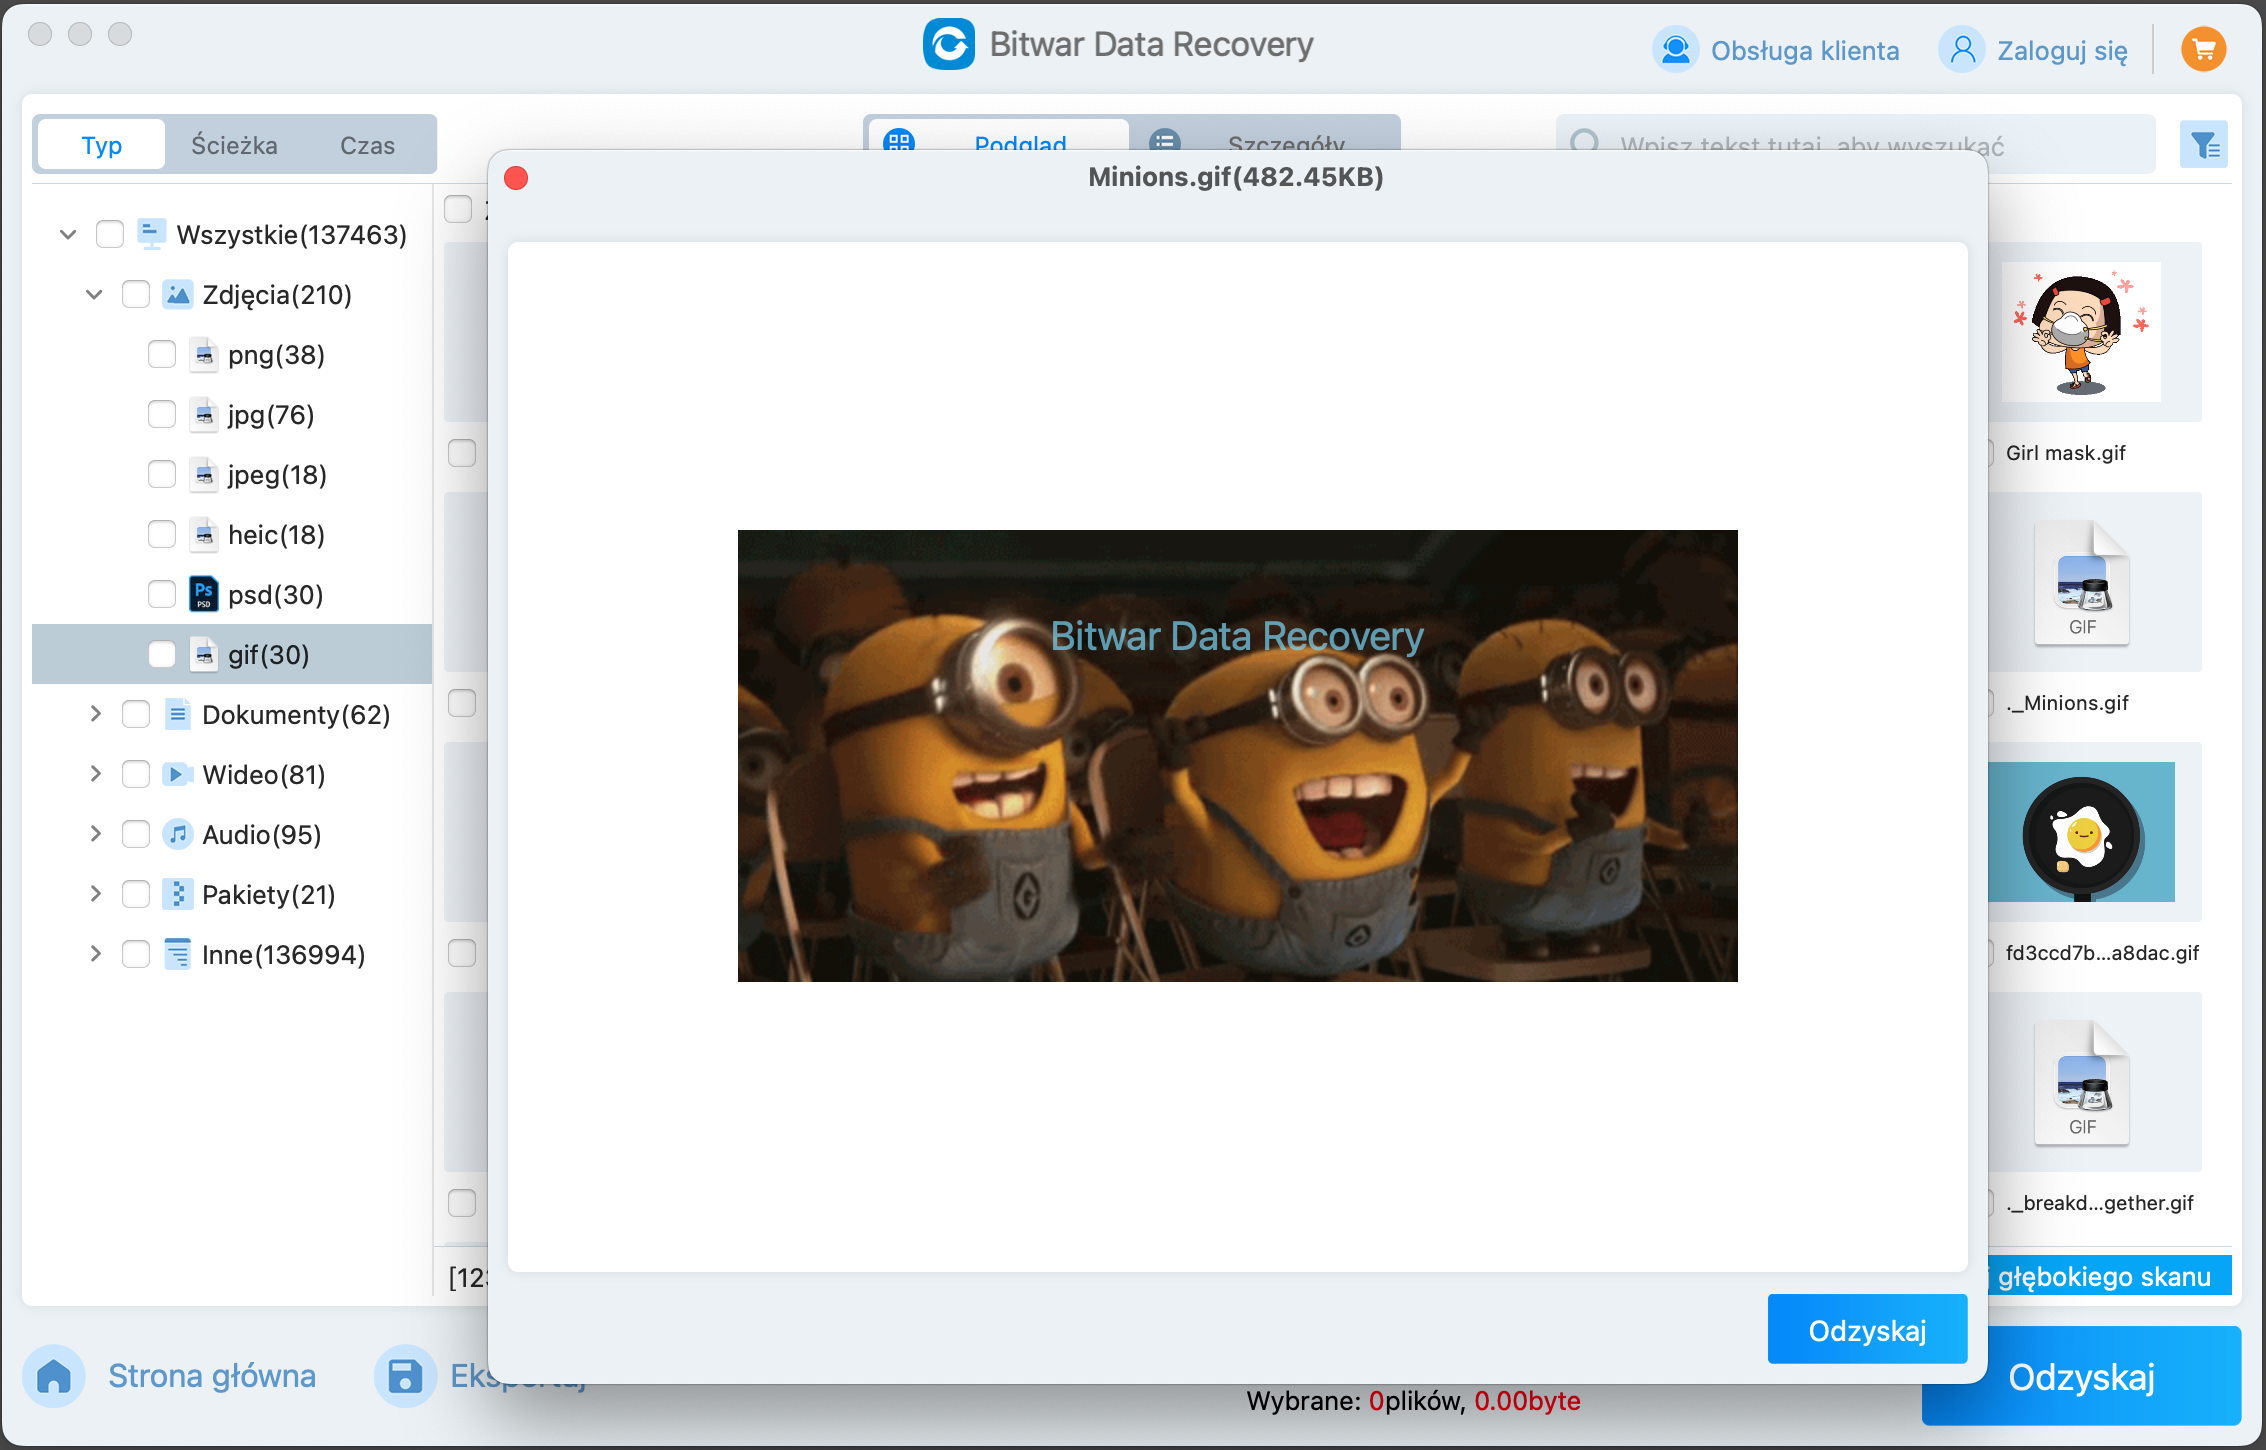
Task: Click the orange shopping cart icon
Action: (2203, 49)
